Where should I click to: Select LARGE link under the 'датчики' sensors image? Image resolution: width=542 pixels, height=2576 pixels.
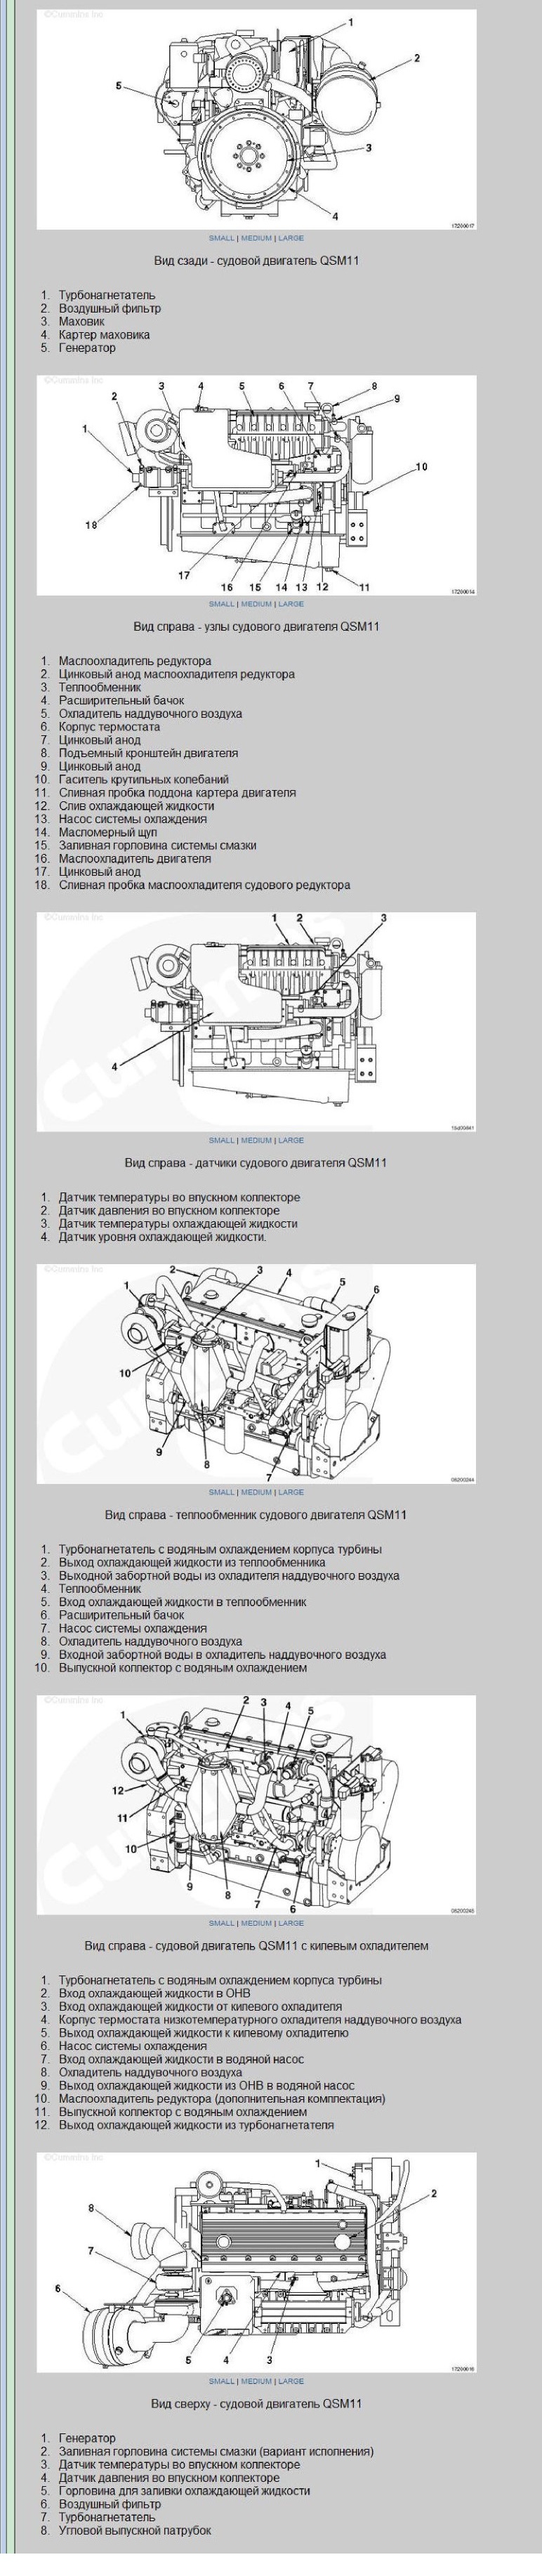pyautogui.click(x=291, y=1140)
